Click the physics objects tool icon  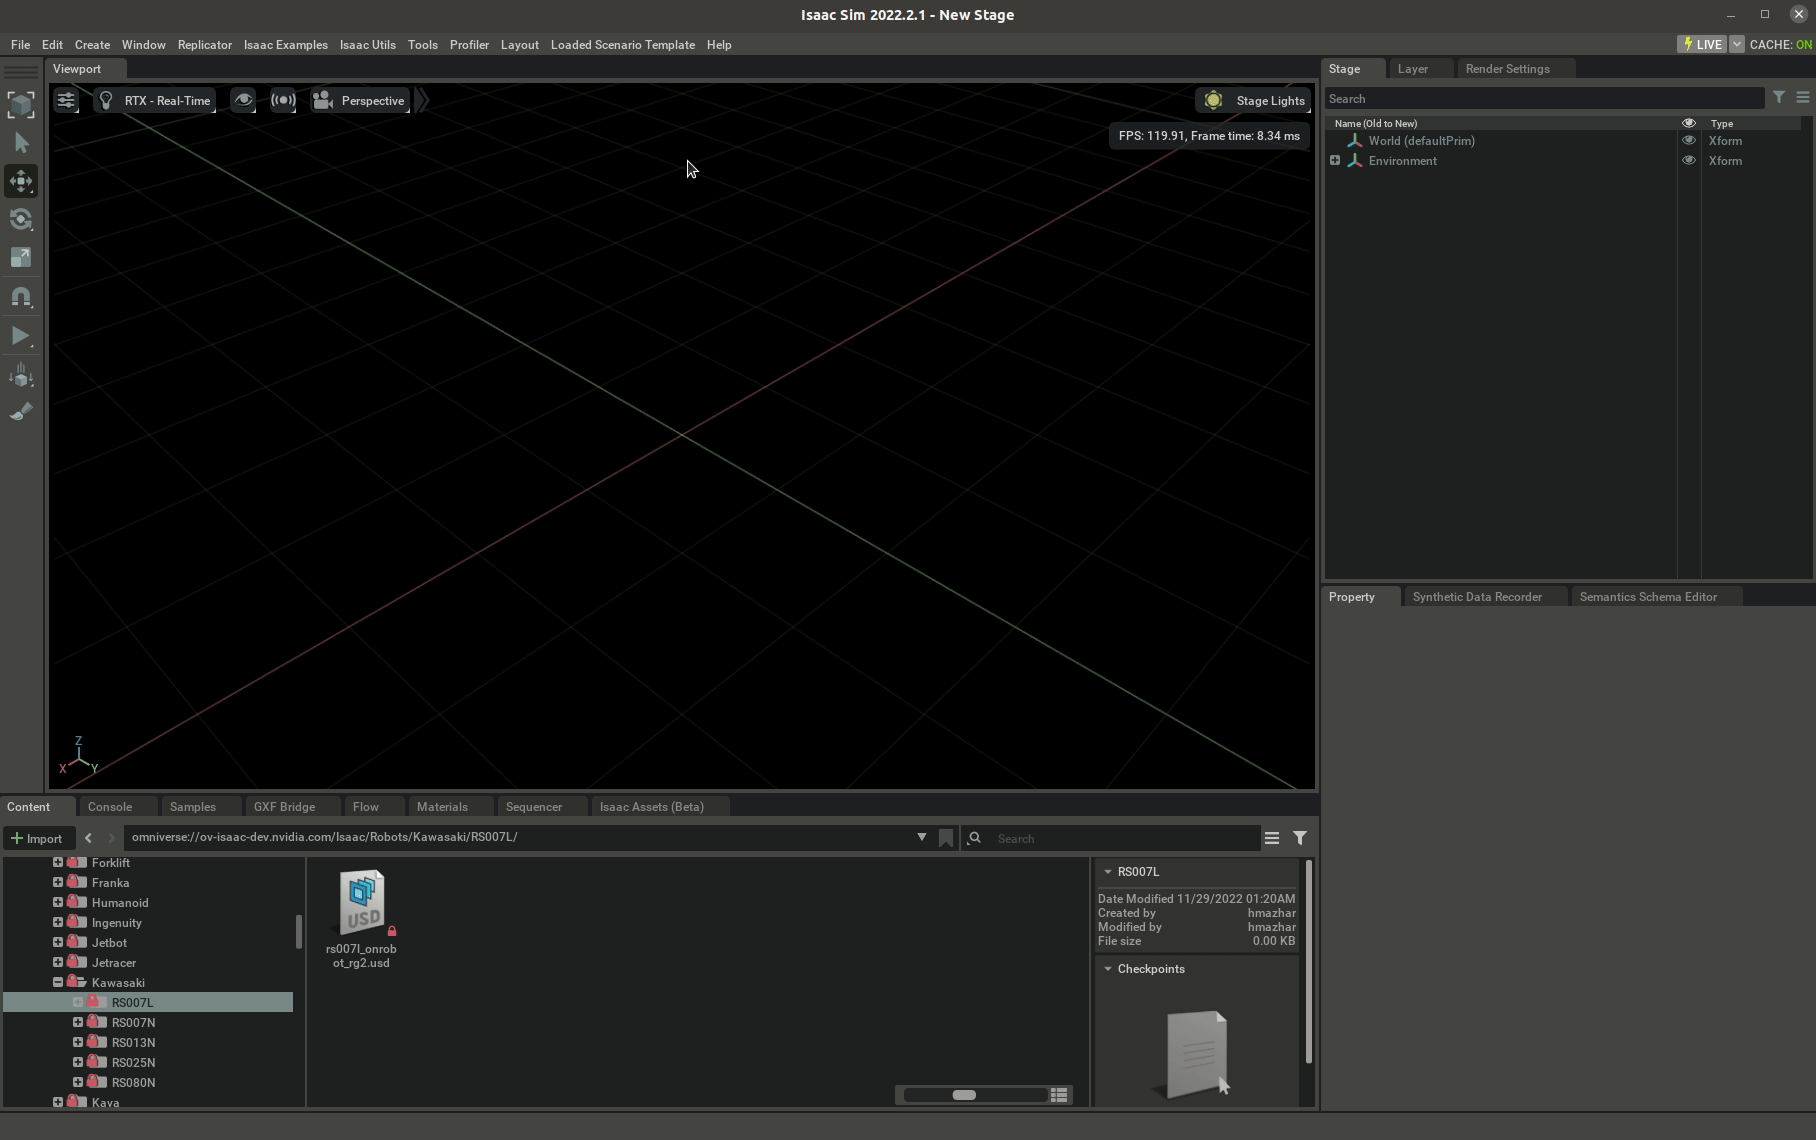click(21, 376)
